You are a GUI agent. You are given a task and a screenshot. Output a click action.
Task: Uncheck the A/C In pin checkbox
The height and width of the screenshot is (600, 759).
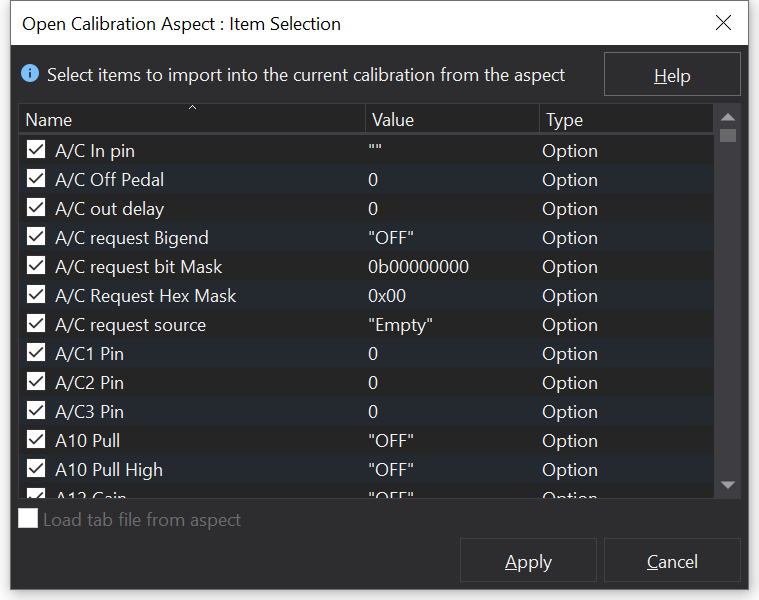(36, 150)
